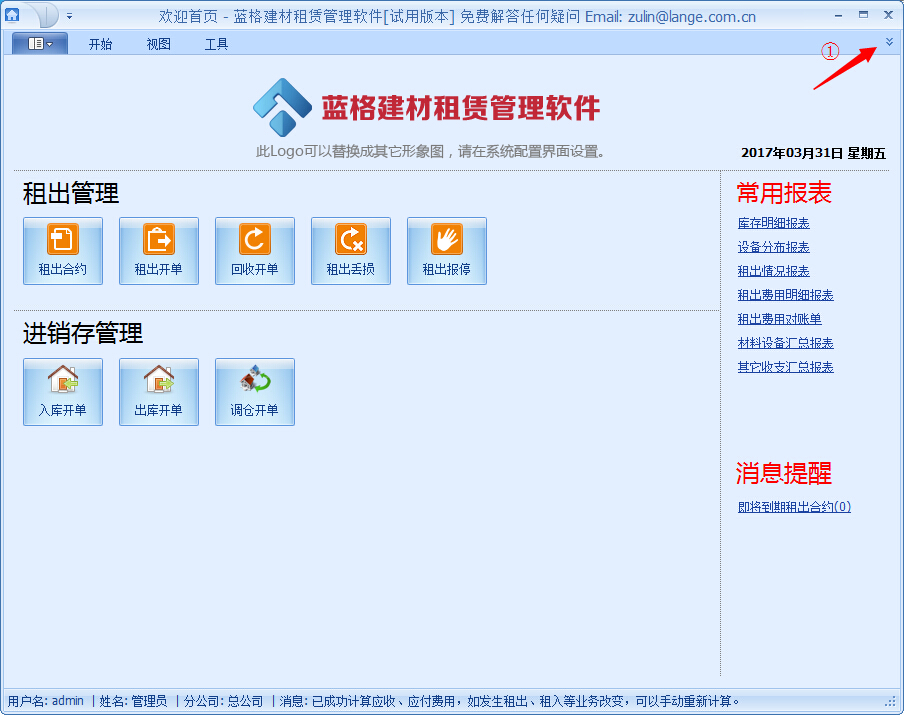Open the 入库开单 stock-in order module
This screenshot has width=904, height=715.
[x=63, y=392]
